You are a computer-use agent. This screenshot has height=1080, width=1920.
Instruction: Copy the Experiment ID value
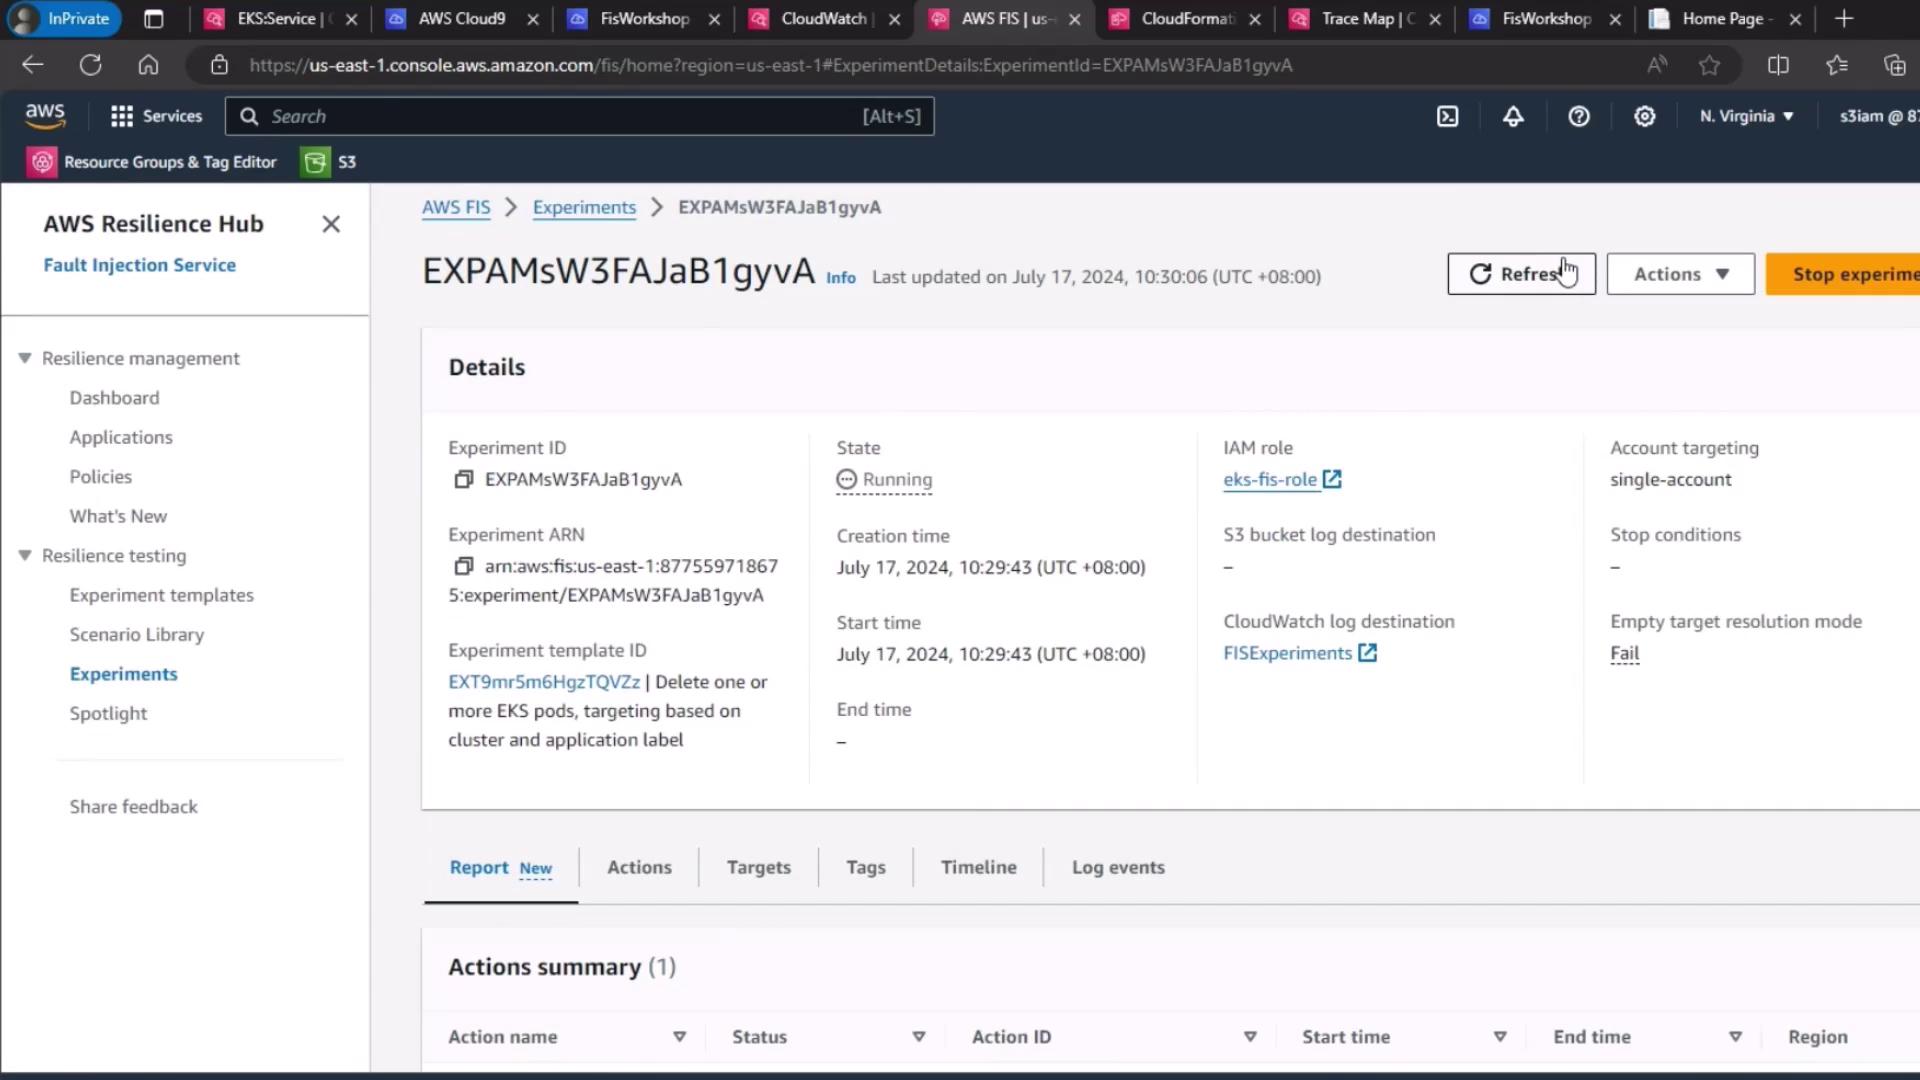point(463,480)
